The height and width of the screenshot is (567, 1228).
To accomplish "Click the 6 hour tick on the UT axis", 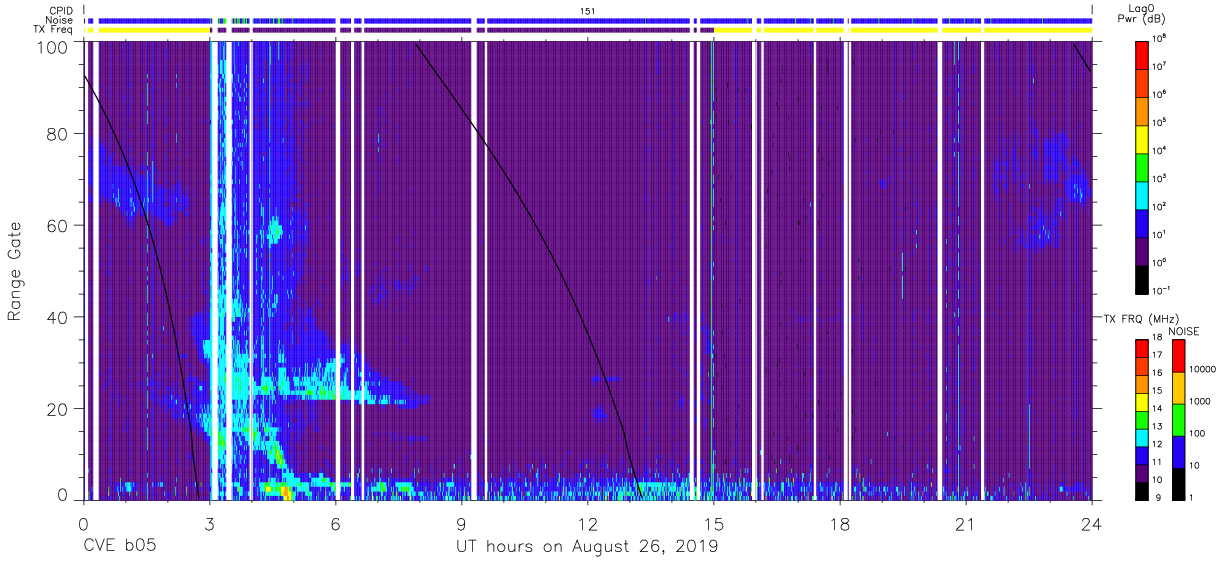I will [335, 524].
